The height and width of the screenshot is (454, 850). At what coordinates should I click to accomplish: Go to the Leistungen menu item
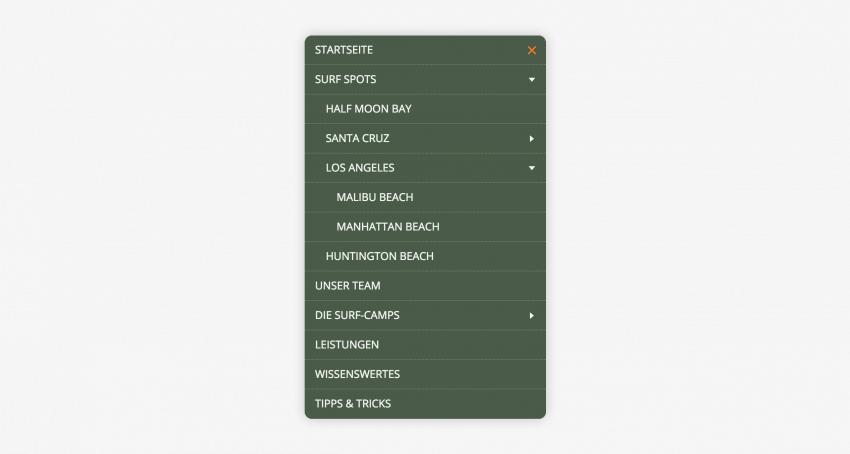click(x=347, y=345)
